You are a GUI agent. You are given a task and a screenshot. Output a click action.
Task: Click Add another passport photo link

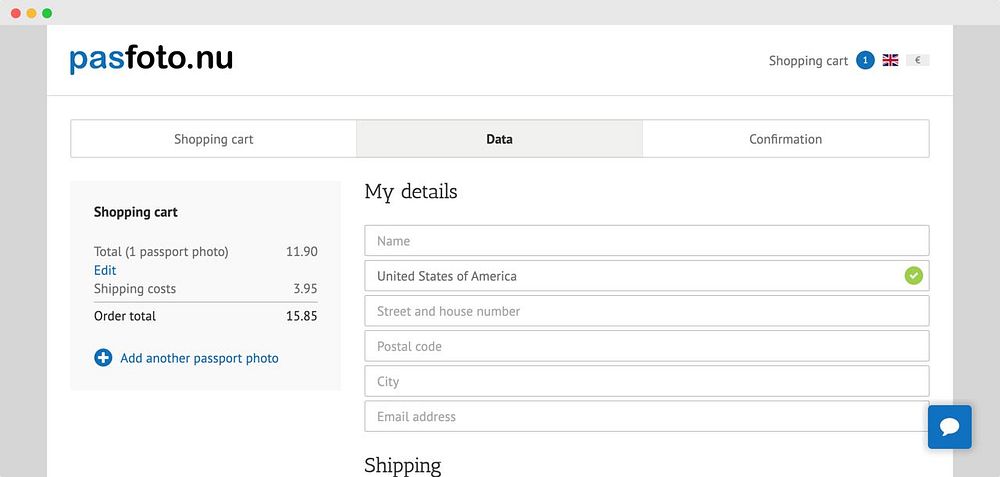pyautogui.click(x=199, y=358)
